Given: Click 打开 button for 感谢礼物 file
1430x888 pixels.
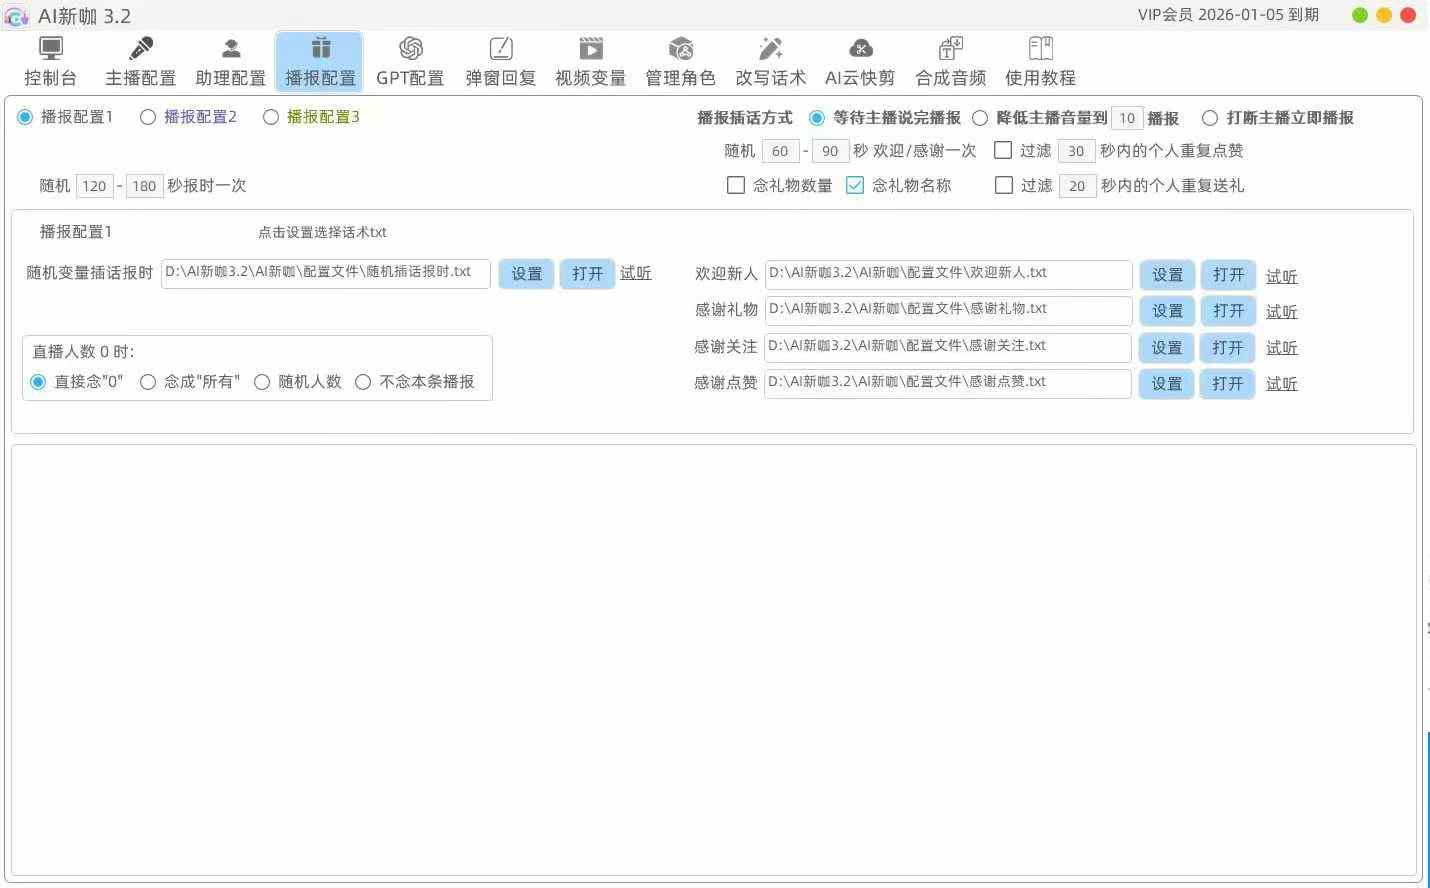Looking at the screenshot, I should [1228, 311].
